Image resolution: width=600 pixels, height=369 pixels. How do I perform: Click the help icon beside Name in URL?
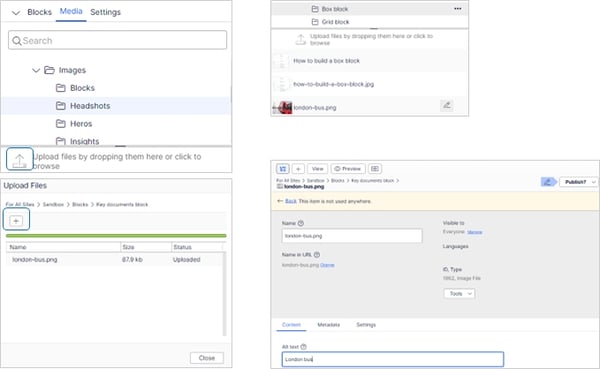pos(317,255)
